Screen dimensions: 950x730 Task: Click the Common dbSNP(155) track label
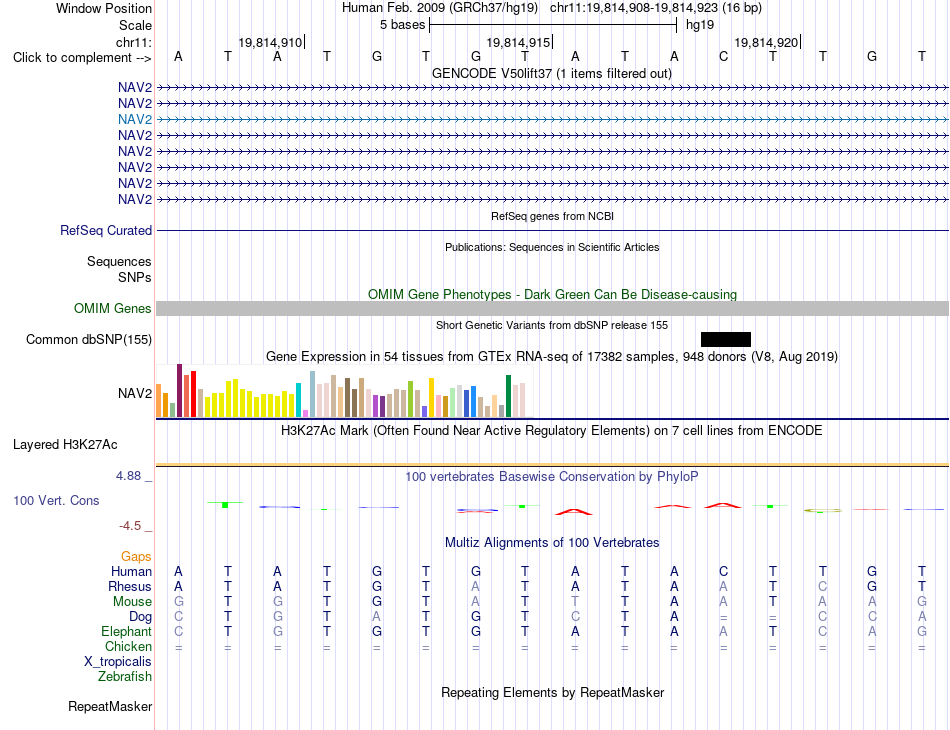pyautogui.click(x=89, y=339)
